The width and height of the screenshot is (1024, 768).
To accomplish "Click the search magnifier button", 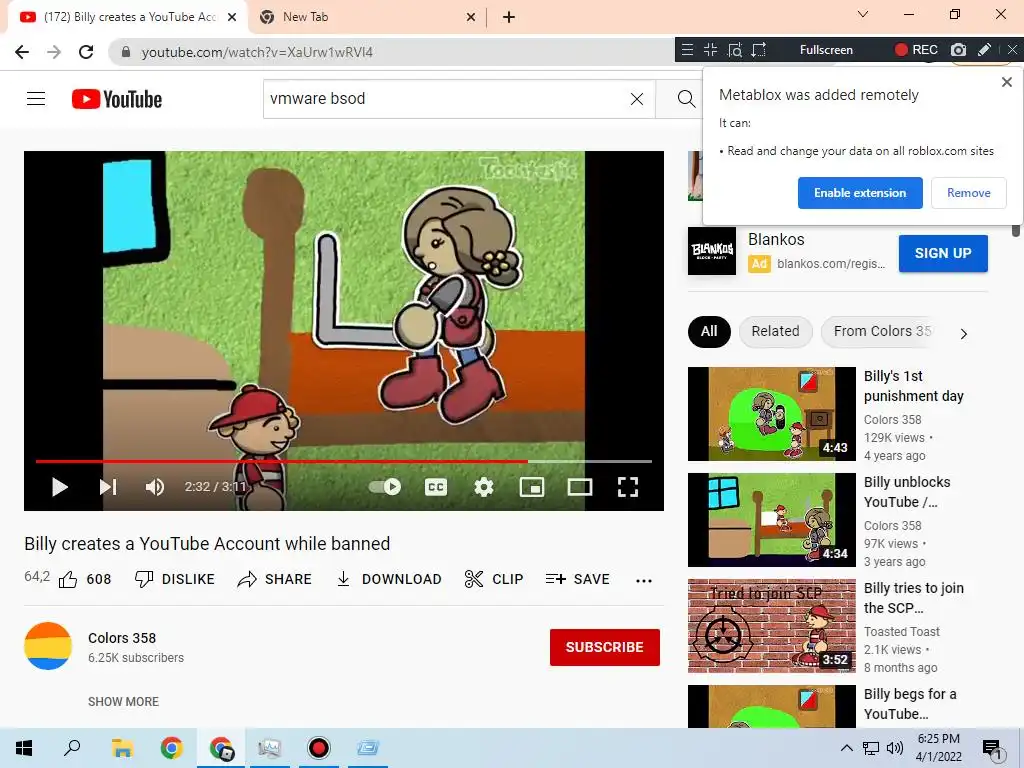I will coord(686,99).
